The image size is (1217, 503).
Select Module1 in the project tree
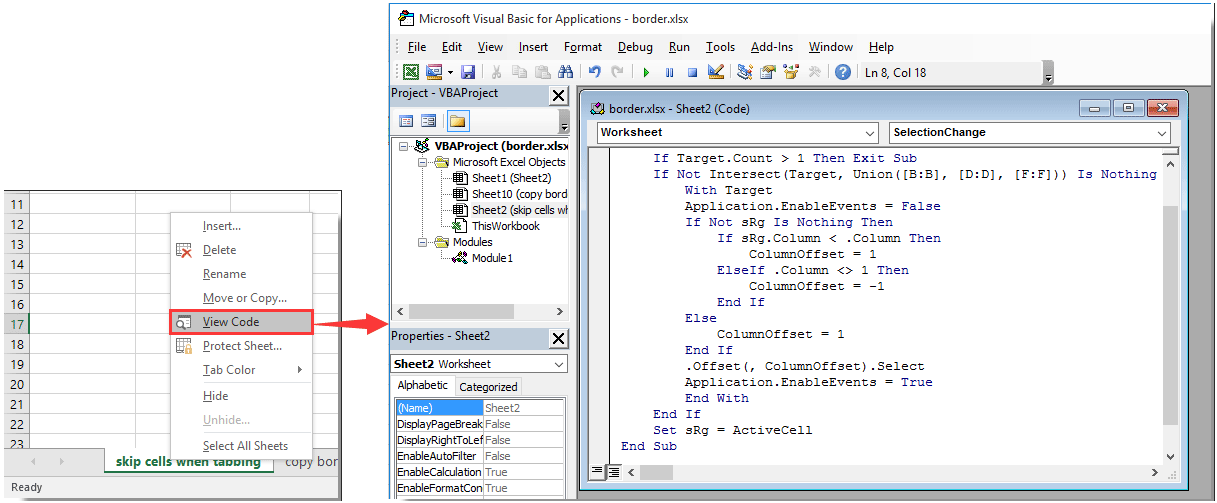(491, 258)
